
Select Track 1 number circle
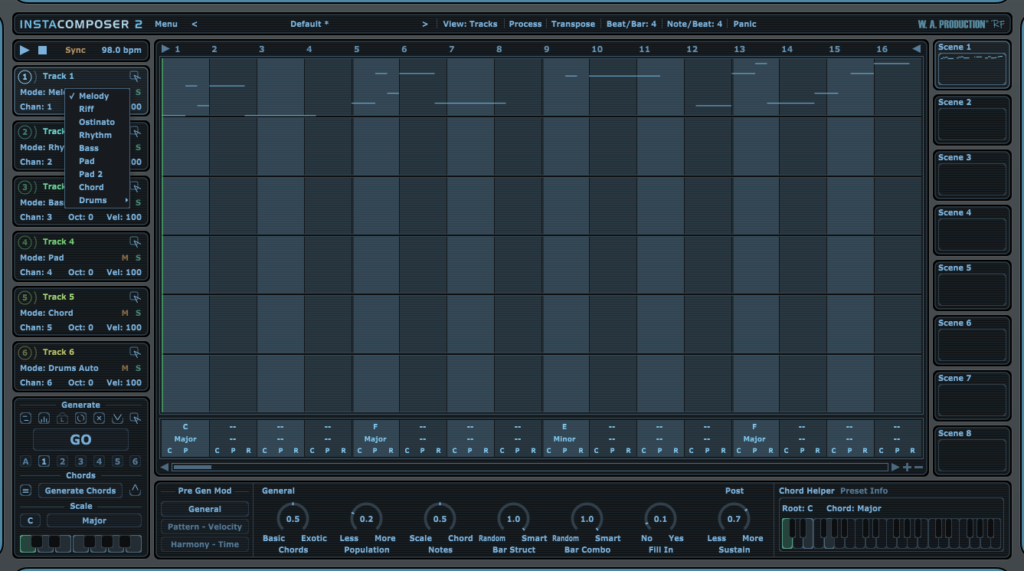pyautogui.click(x=25, y=76)
